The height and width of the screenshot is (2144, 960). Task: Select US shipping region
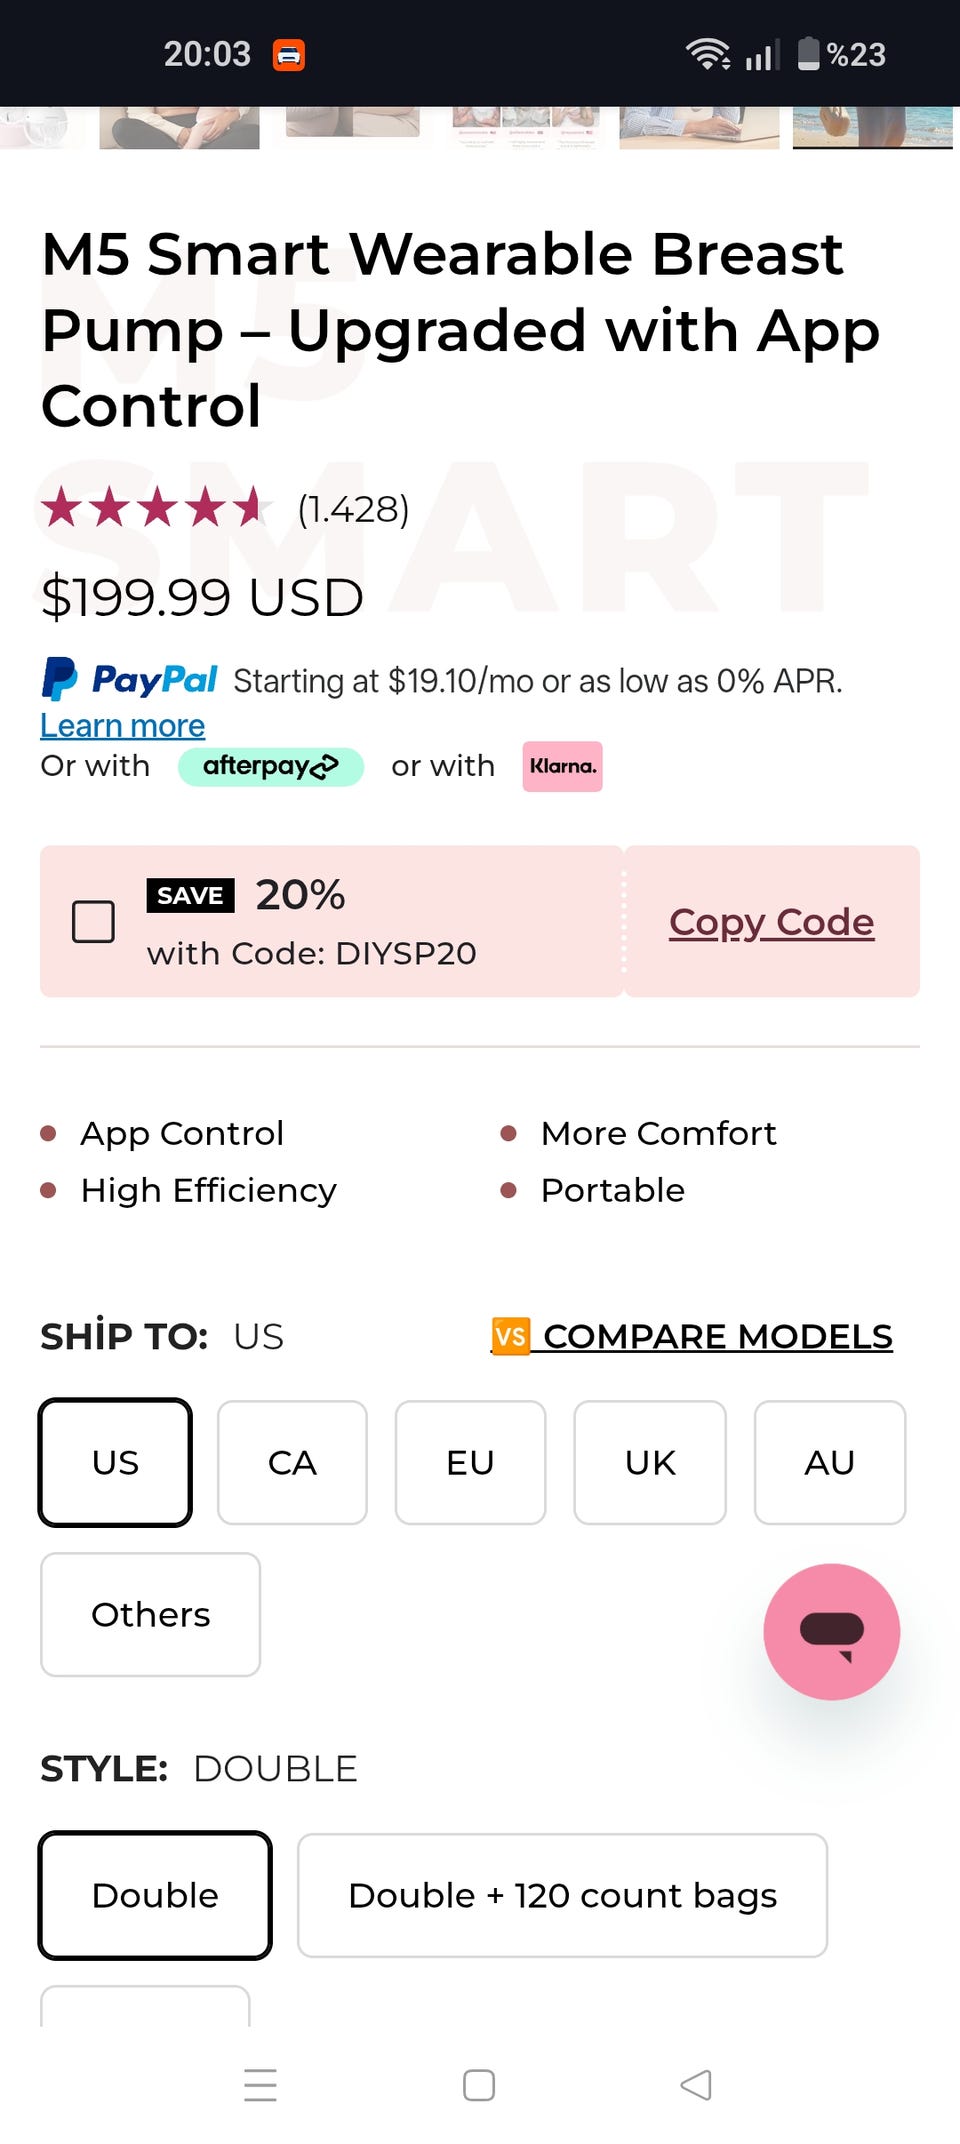coord(115,1462)
